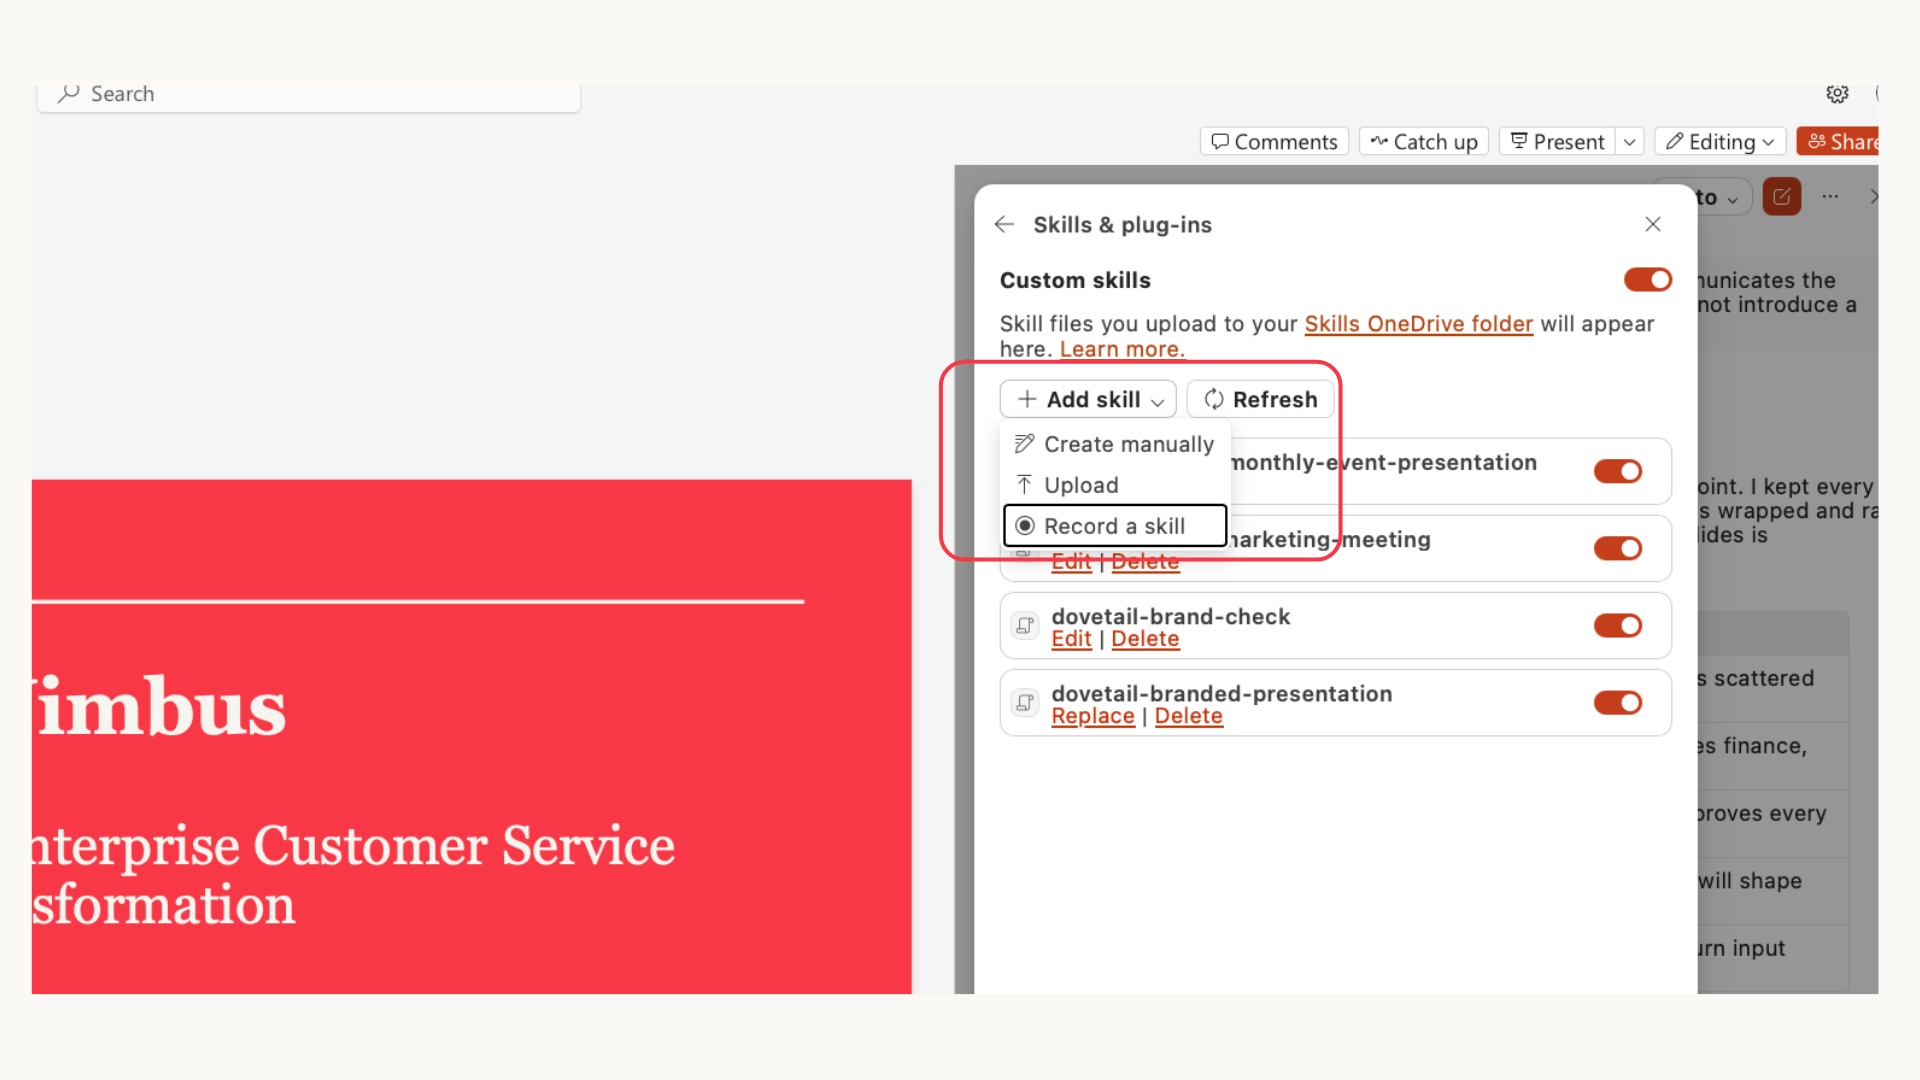The image size is (1920, 1080).
Task: Delete the dovetail-brand-check skill
Action: (1145, 639)
